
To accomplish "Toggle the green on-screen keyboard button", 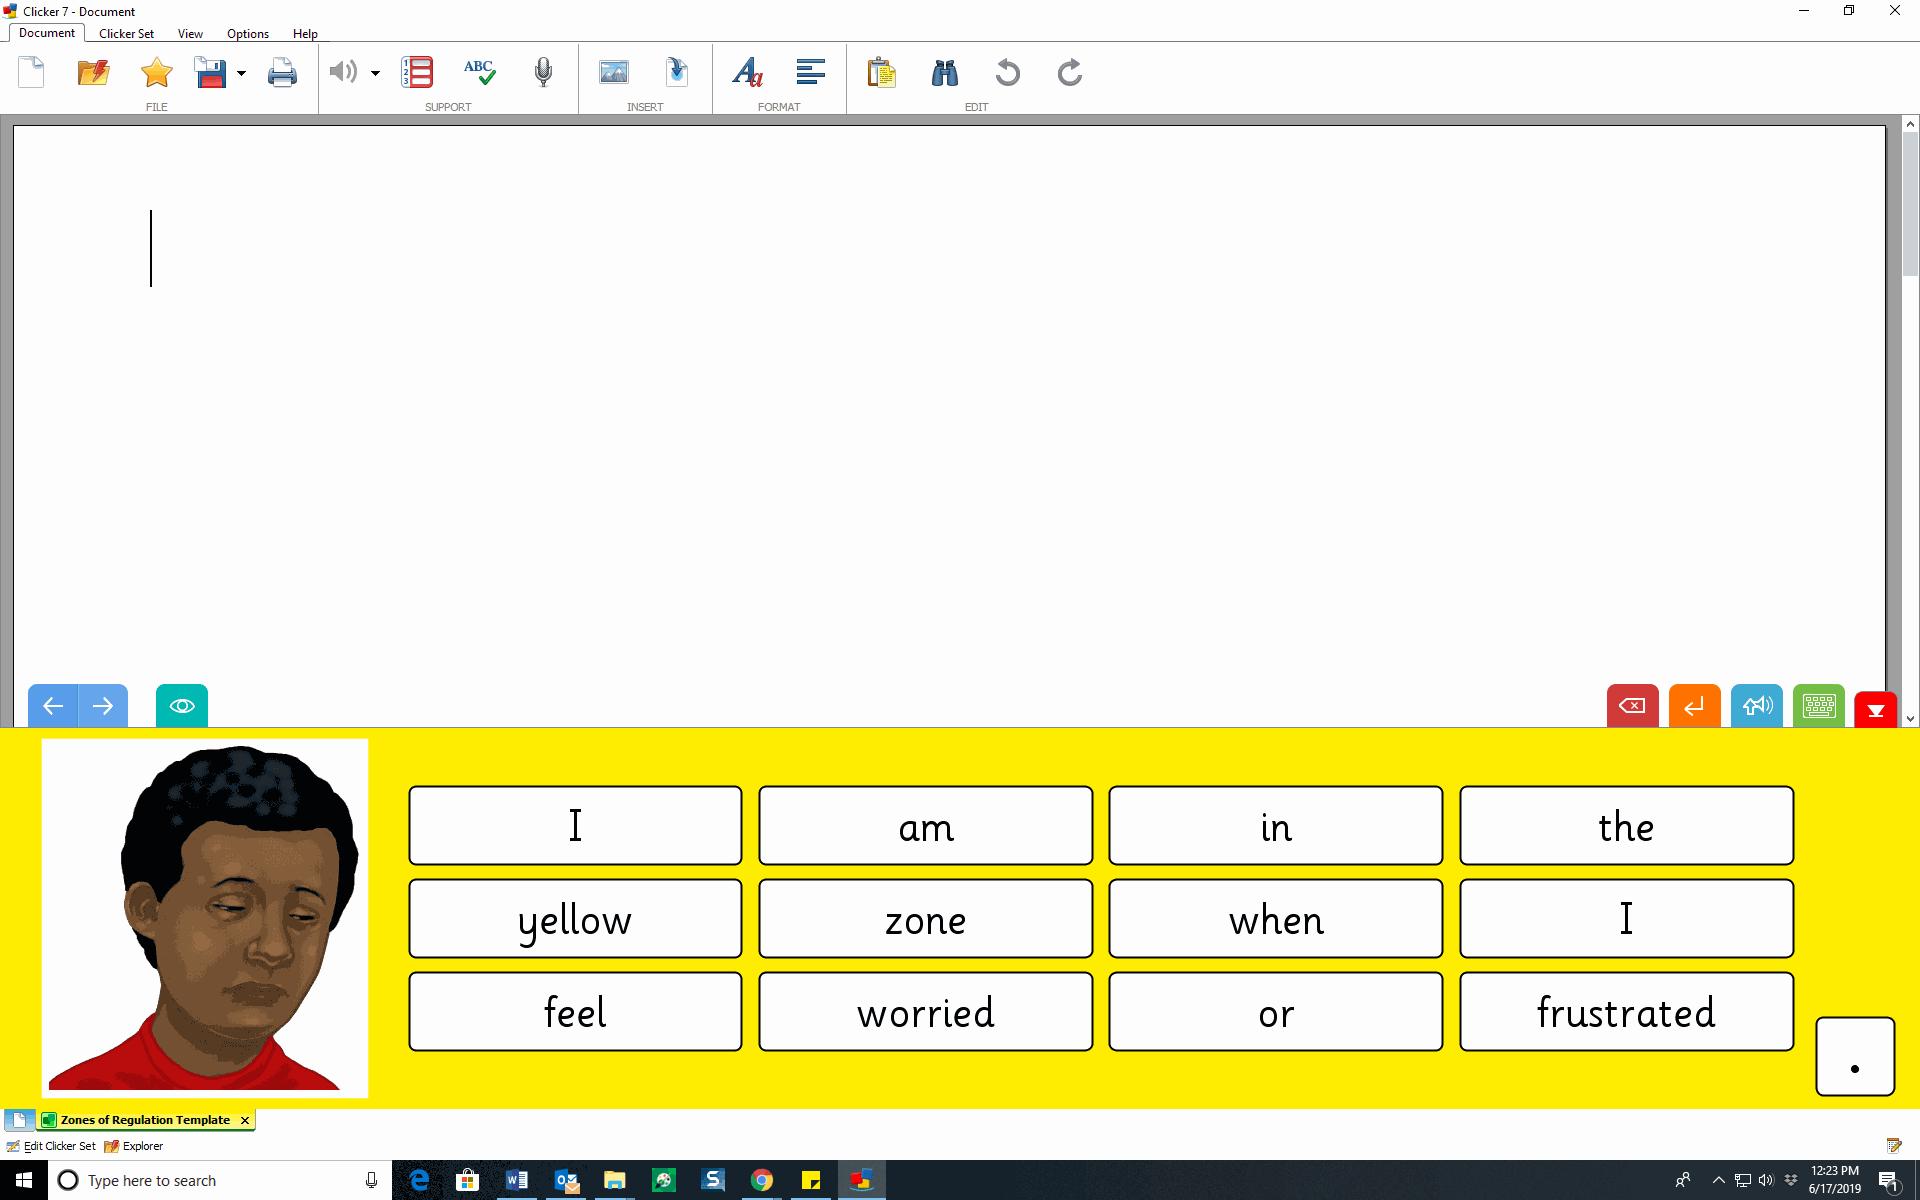I will coord(1818,706).
